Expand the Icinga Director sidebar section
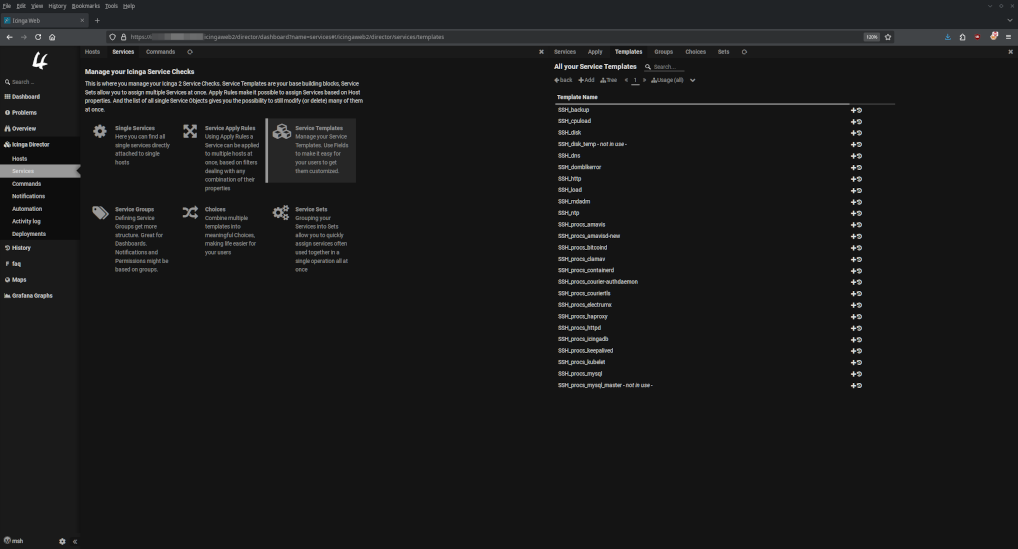This screenshot has height=549, width=1018. pyautogui.click(x=30, y=144)
